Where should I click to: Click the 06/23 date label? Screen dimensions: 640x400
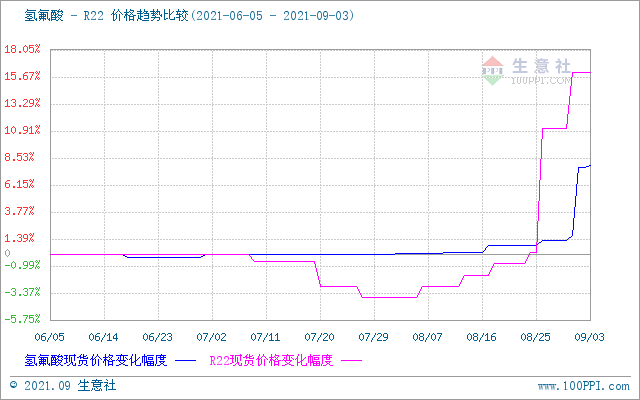coord(158,337)
